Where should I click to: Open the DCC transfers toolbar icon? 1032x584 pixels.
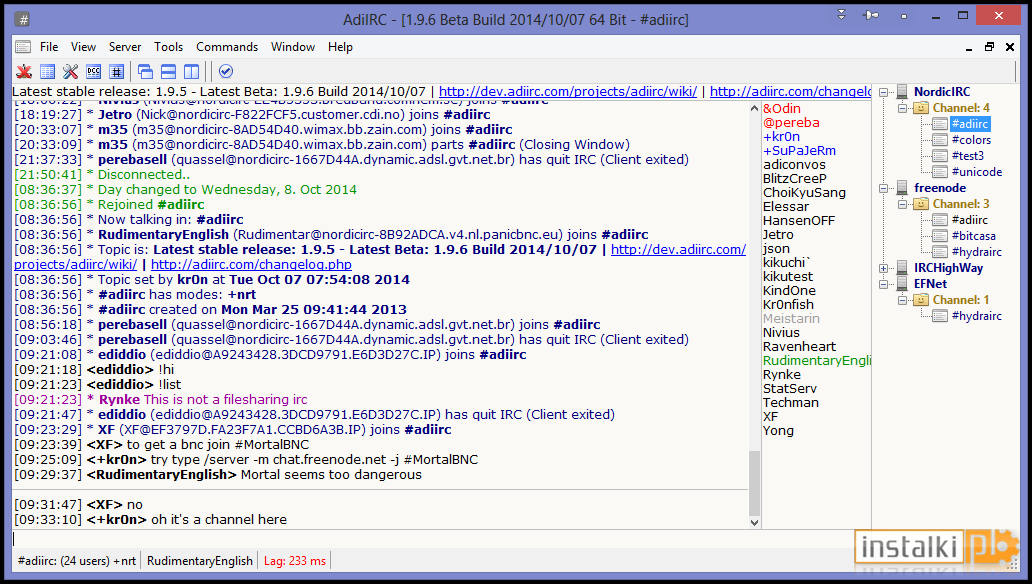[93, 71]
